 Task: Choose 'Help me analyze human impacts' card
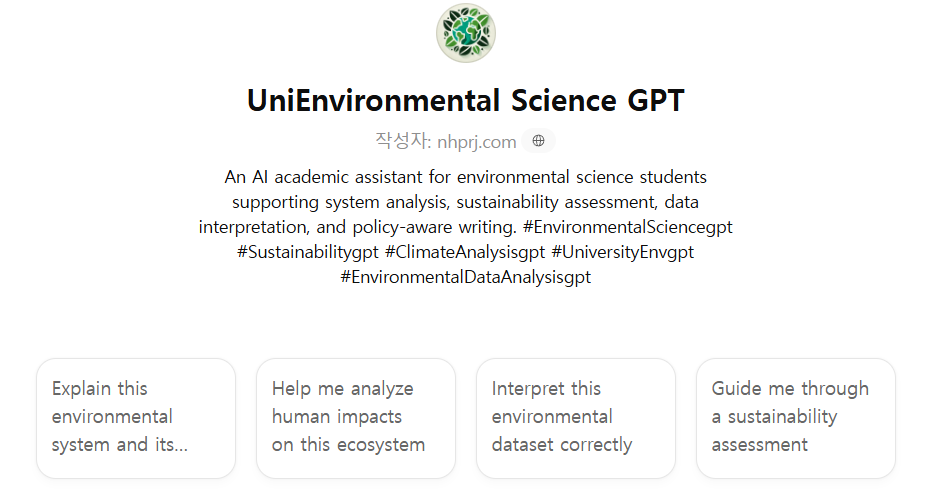coord(356,417)
